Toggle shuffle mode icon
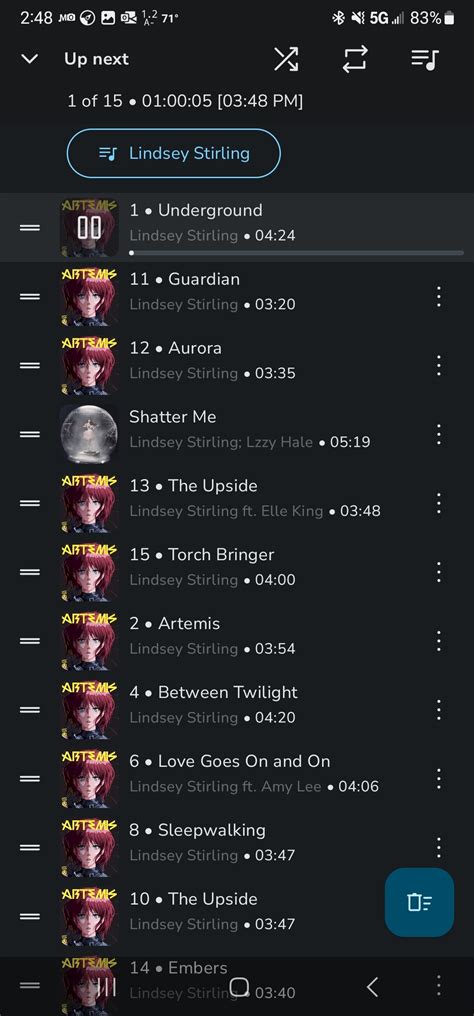The image size is (474, 1016). click(286, 59)
